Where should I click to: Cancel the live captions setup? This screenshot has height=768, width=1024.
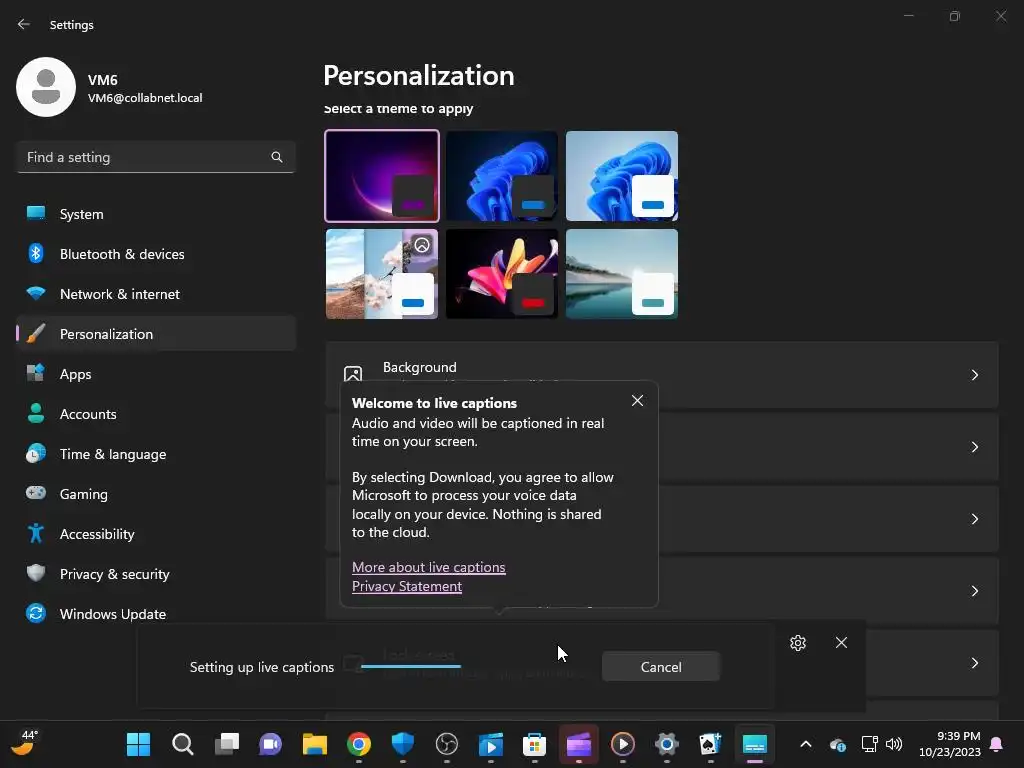pyautogui.click(x=661, y=667)
